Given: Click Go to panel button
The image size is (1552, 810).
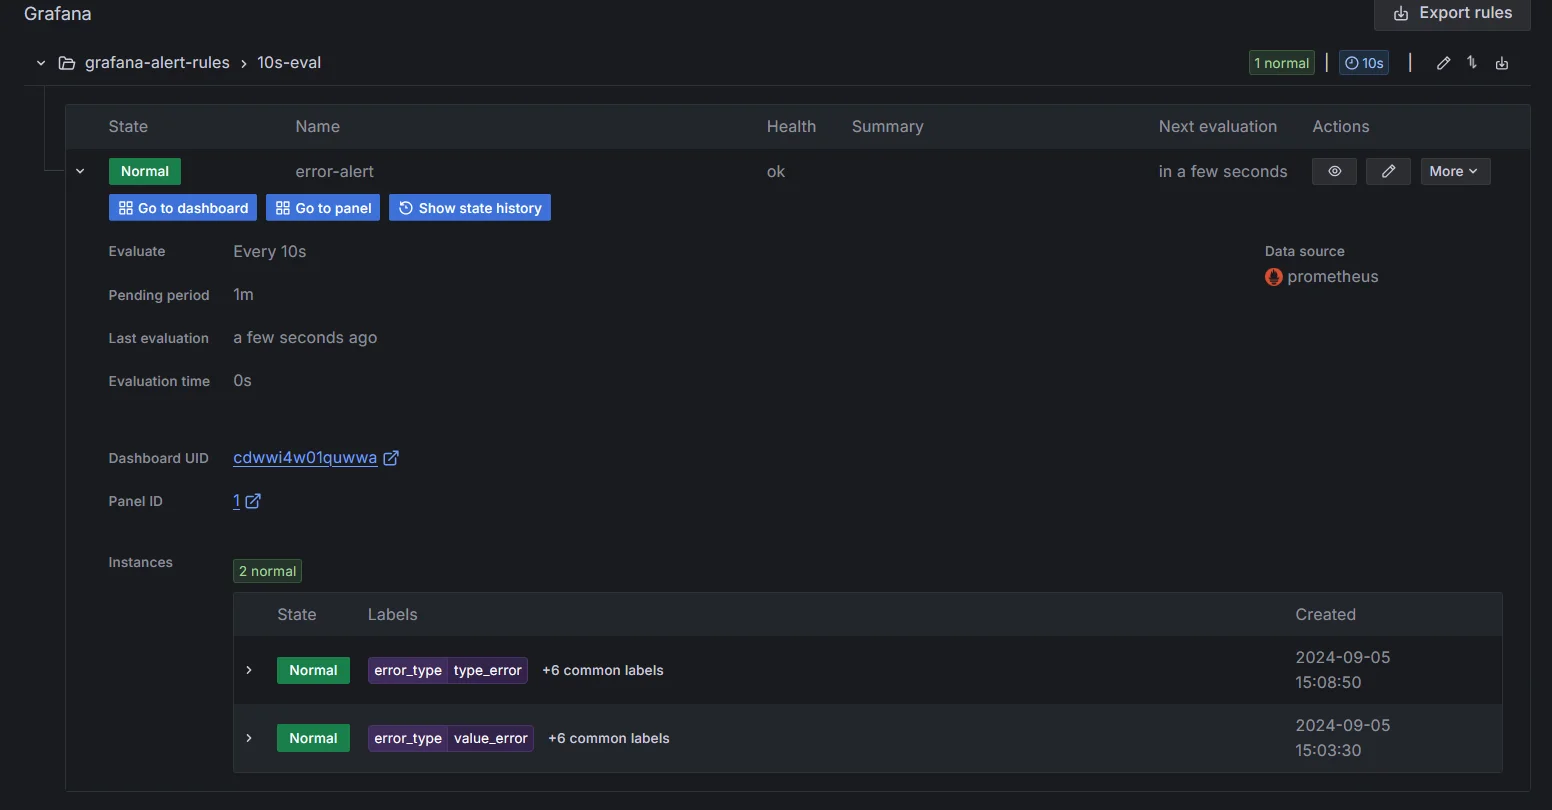Looking at the screenshot, I should point(323,208).
